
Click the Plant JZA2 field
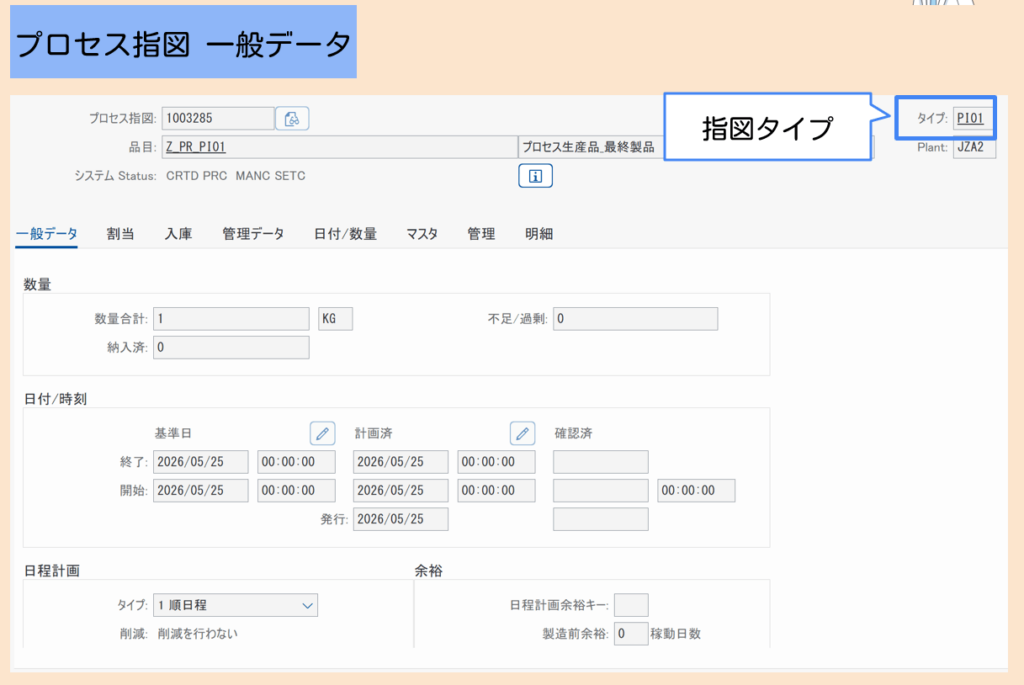coord(974,148)
